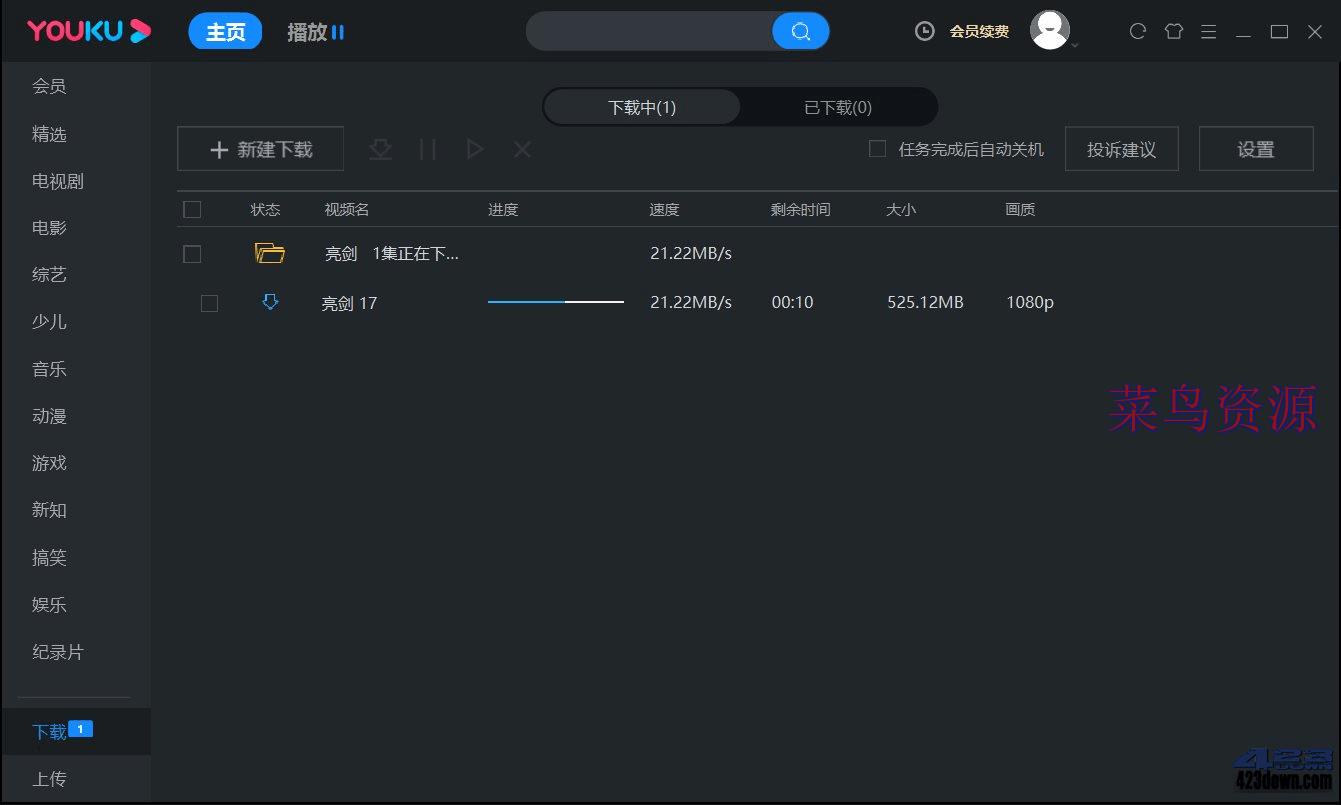Click the 新建下载 button
This screenshot has height=805, width=1341.
tap(260, 148)
